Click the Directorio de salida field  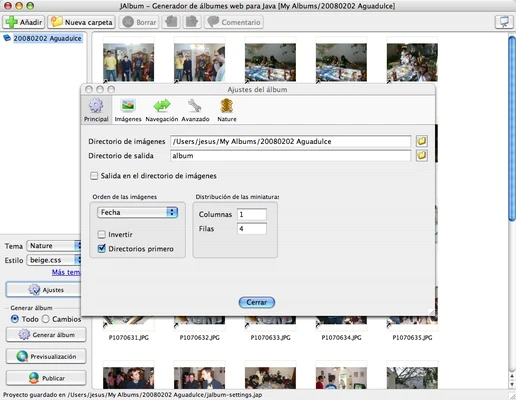coord(290,156)
